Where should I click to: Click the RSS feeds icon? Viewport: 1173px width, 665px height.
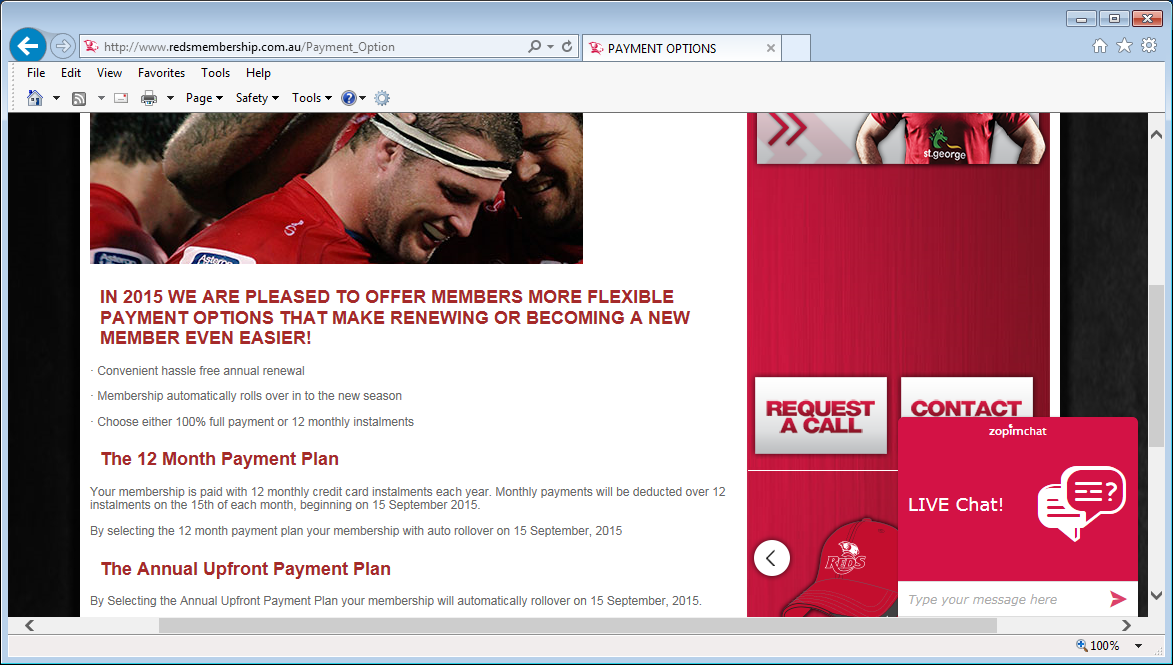point(79,98)
